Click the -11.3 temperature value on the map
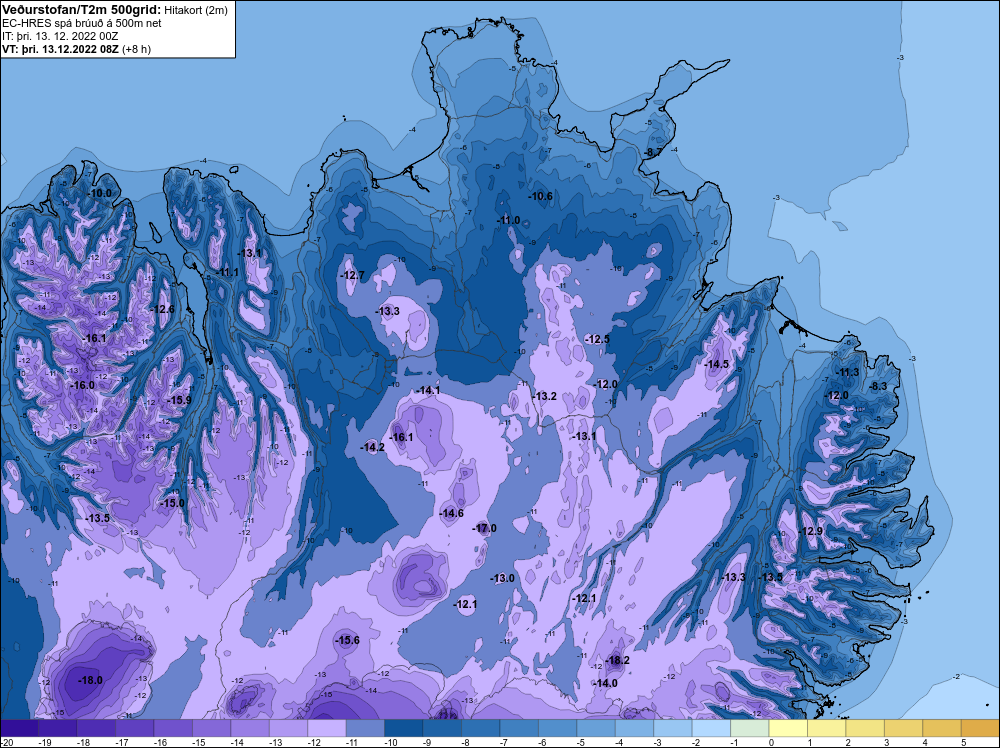The height and width of the screenshot is (748, 1000). [848, 372]
